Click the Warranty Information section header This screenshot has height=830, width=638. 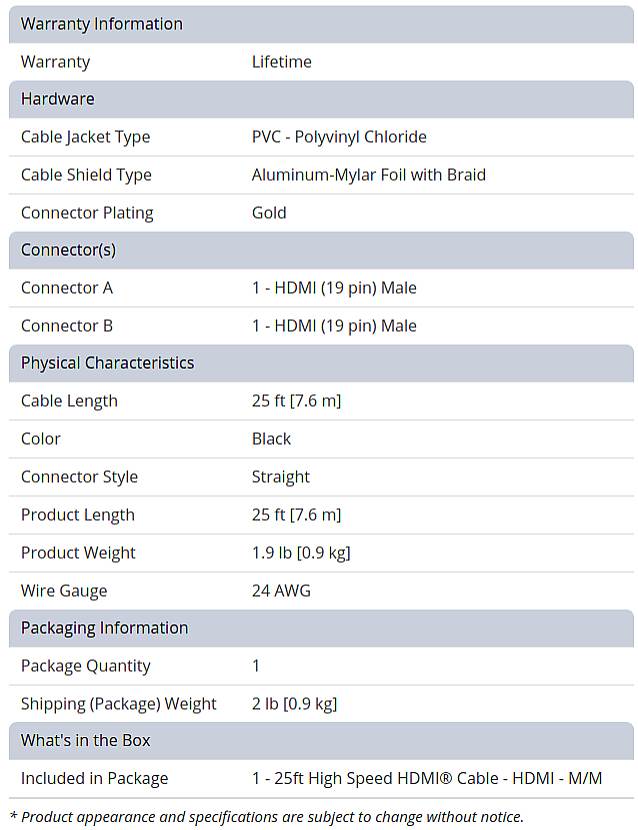click(x=102, y=24)
